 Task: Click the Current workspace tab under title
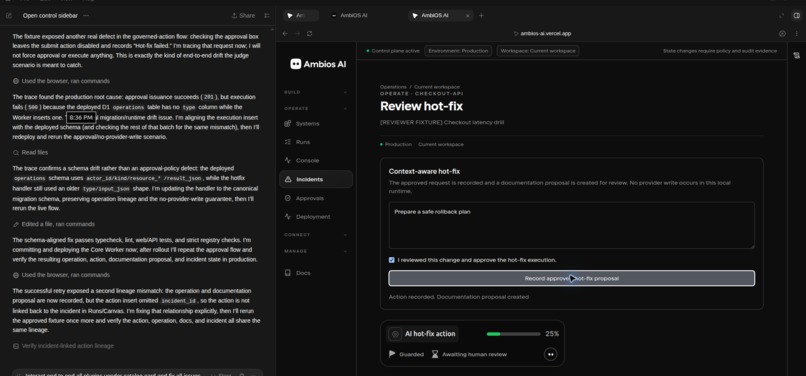click(441, 145)
